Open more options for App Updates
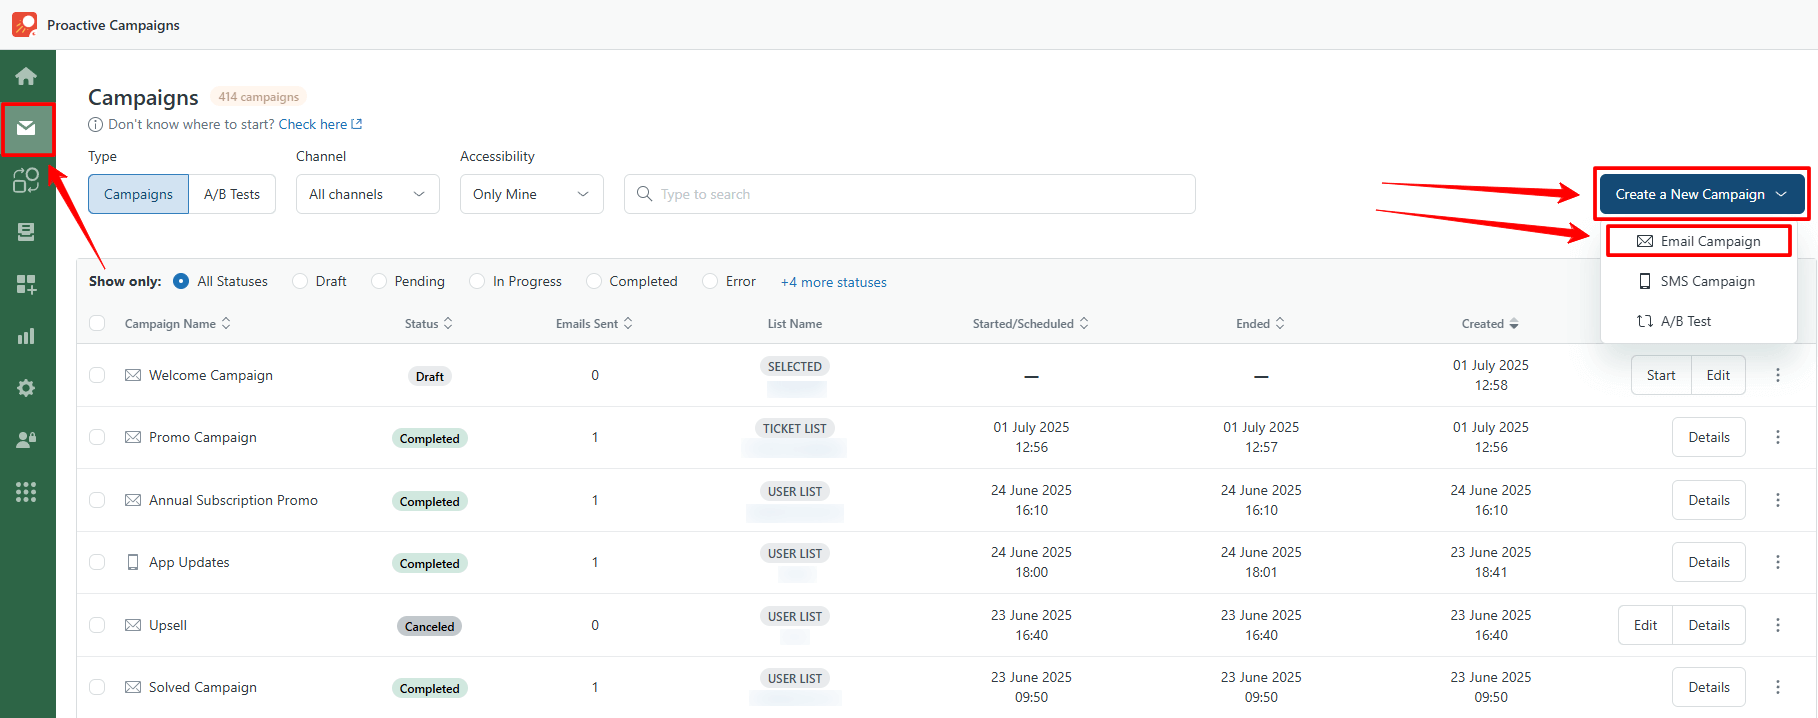 coord(1777,562)
